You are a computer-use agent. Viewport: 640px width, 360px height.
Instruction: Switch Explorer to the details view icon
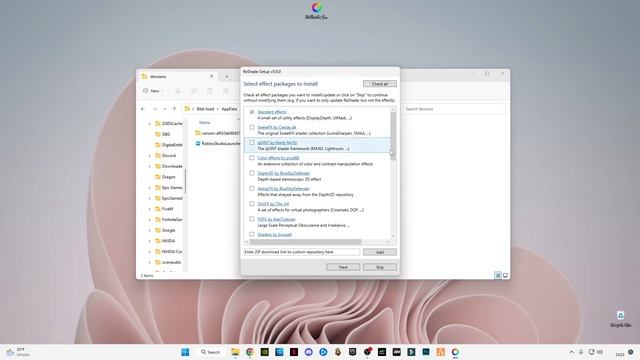tap(498, 276)
